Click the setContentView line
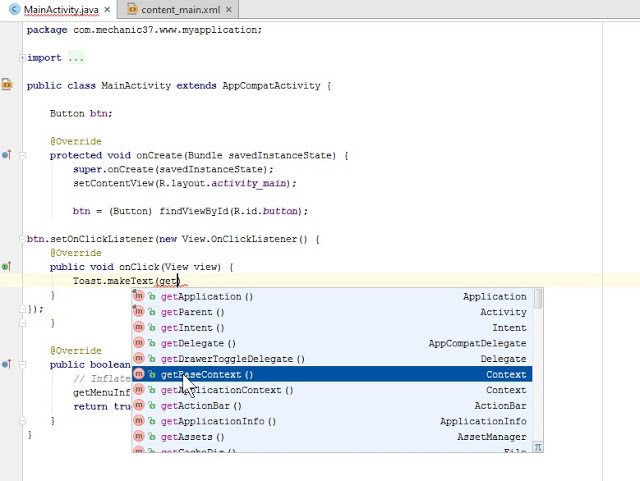The image size is (640, 481). pyautogui.click(x=185, y=183)
